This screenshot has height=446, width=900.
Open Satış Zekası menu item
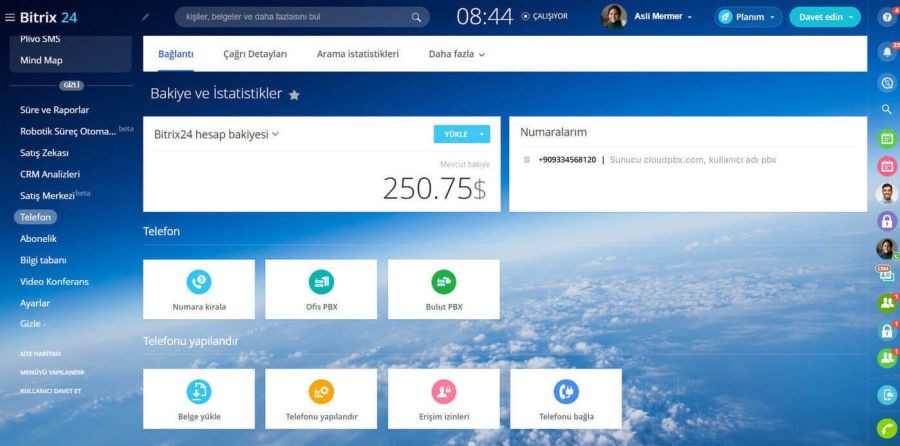click(44, 153)
